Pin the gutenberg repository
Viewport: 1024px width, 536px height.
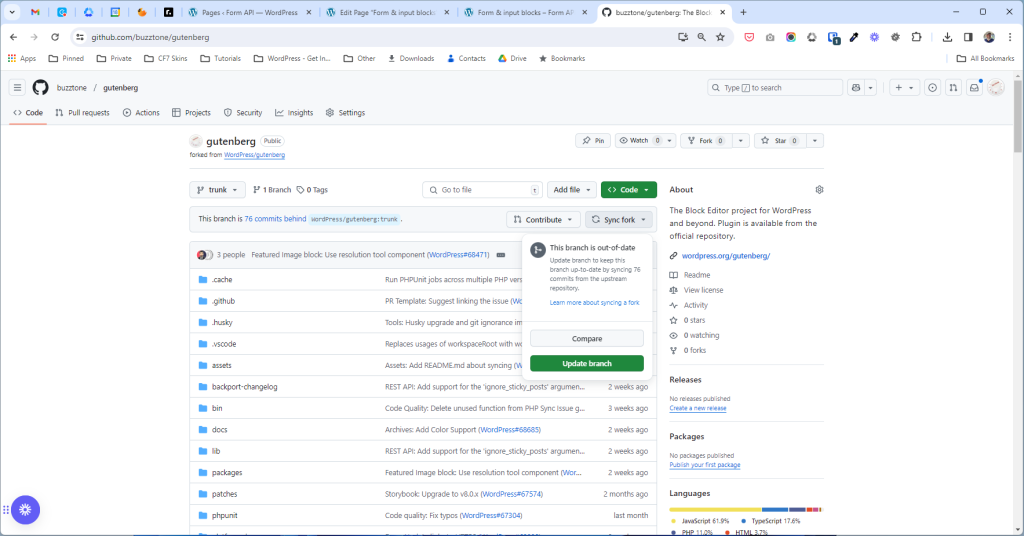[x=593, y=141]
